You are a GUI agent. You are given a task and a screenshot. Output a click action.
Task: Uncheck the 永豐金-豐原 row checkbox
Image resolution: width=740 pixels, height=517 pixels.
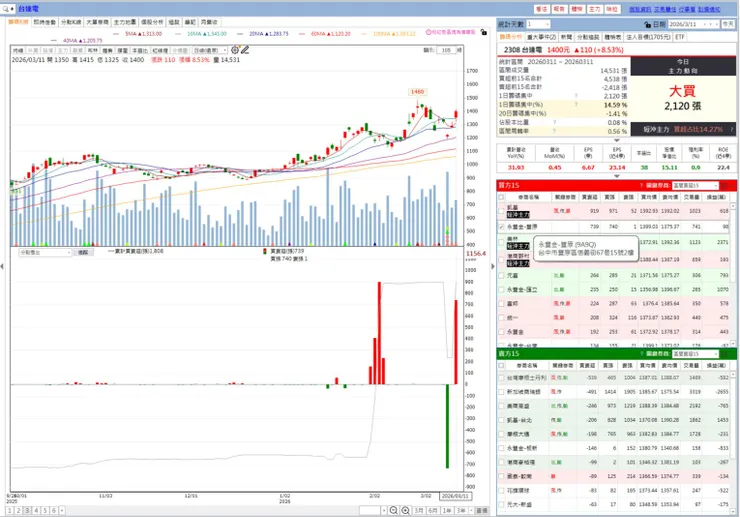click(501, 227)
